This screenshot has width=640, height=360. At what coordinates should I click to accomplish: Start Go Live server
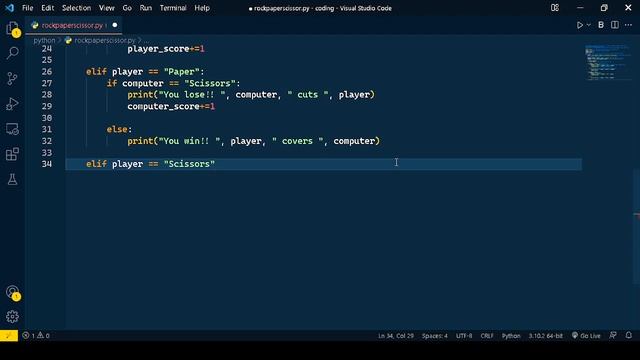click(x=586, y=336)
